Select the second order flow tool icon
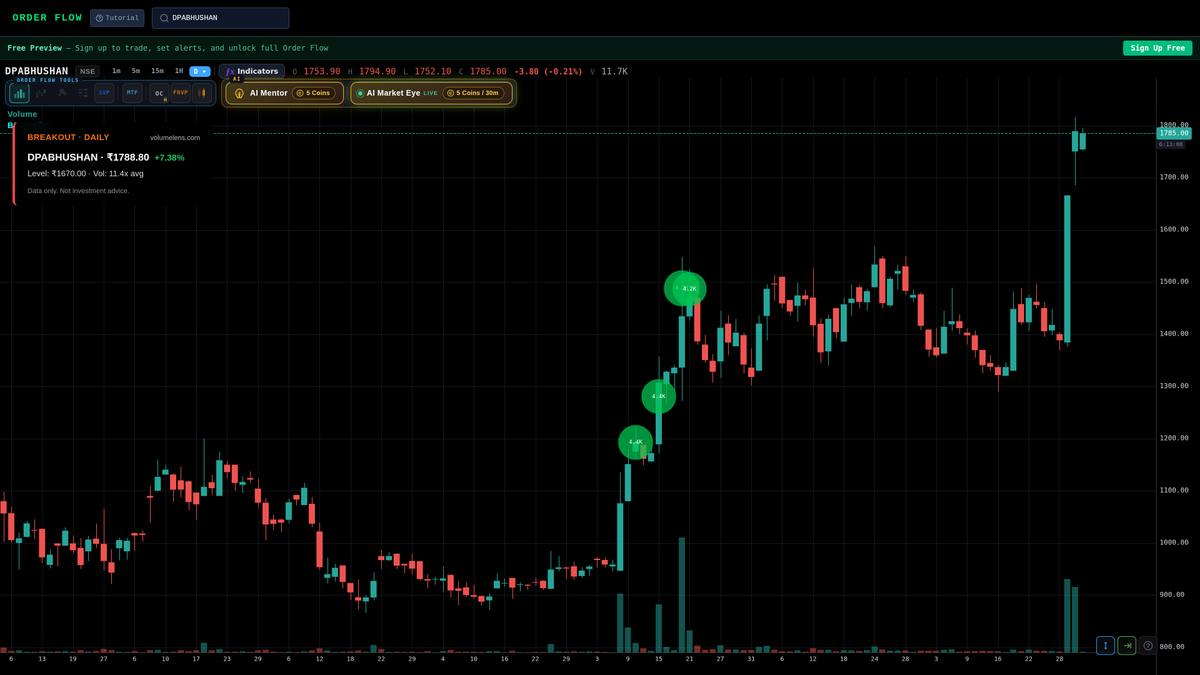This screenshot has height=675, width=1200. click(x=41, y=93)
